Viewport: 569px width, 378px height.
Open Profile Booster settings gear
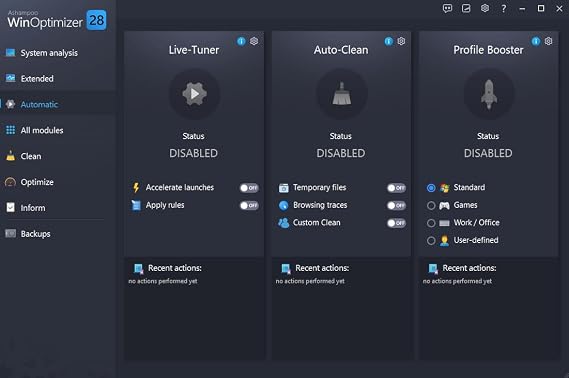point(548,41)
